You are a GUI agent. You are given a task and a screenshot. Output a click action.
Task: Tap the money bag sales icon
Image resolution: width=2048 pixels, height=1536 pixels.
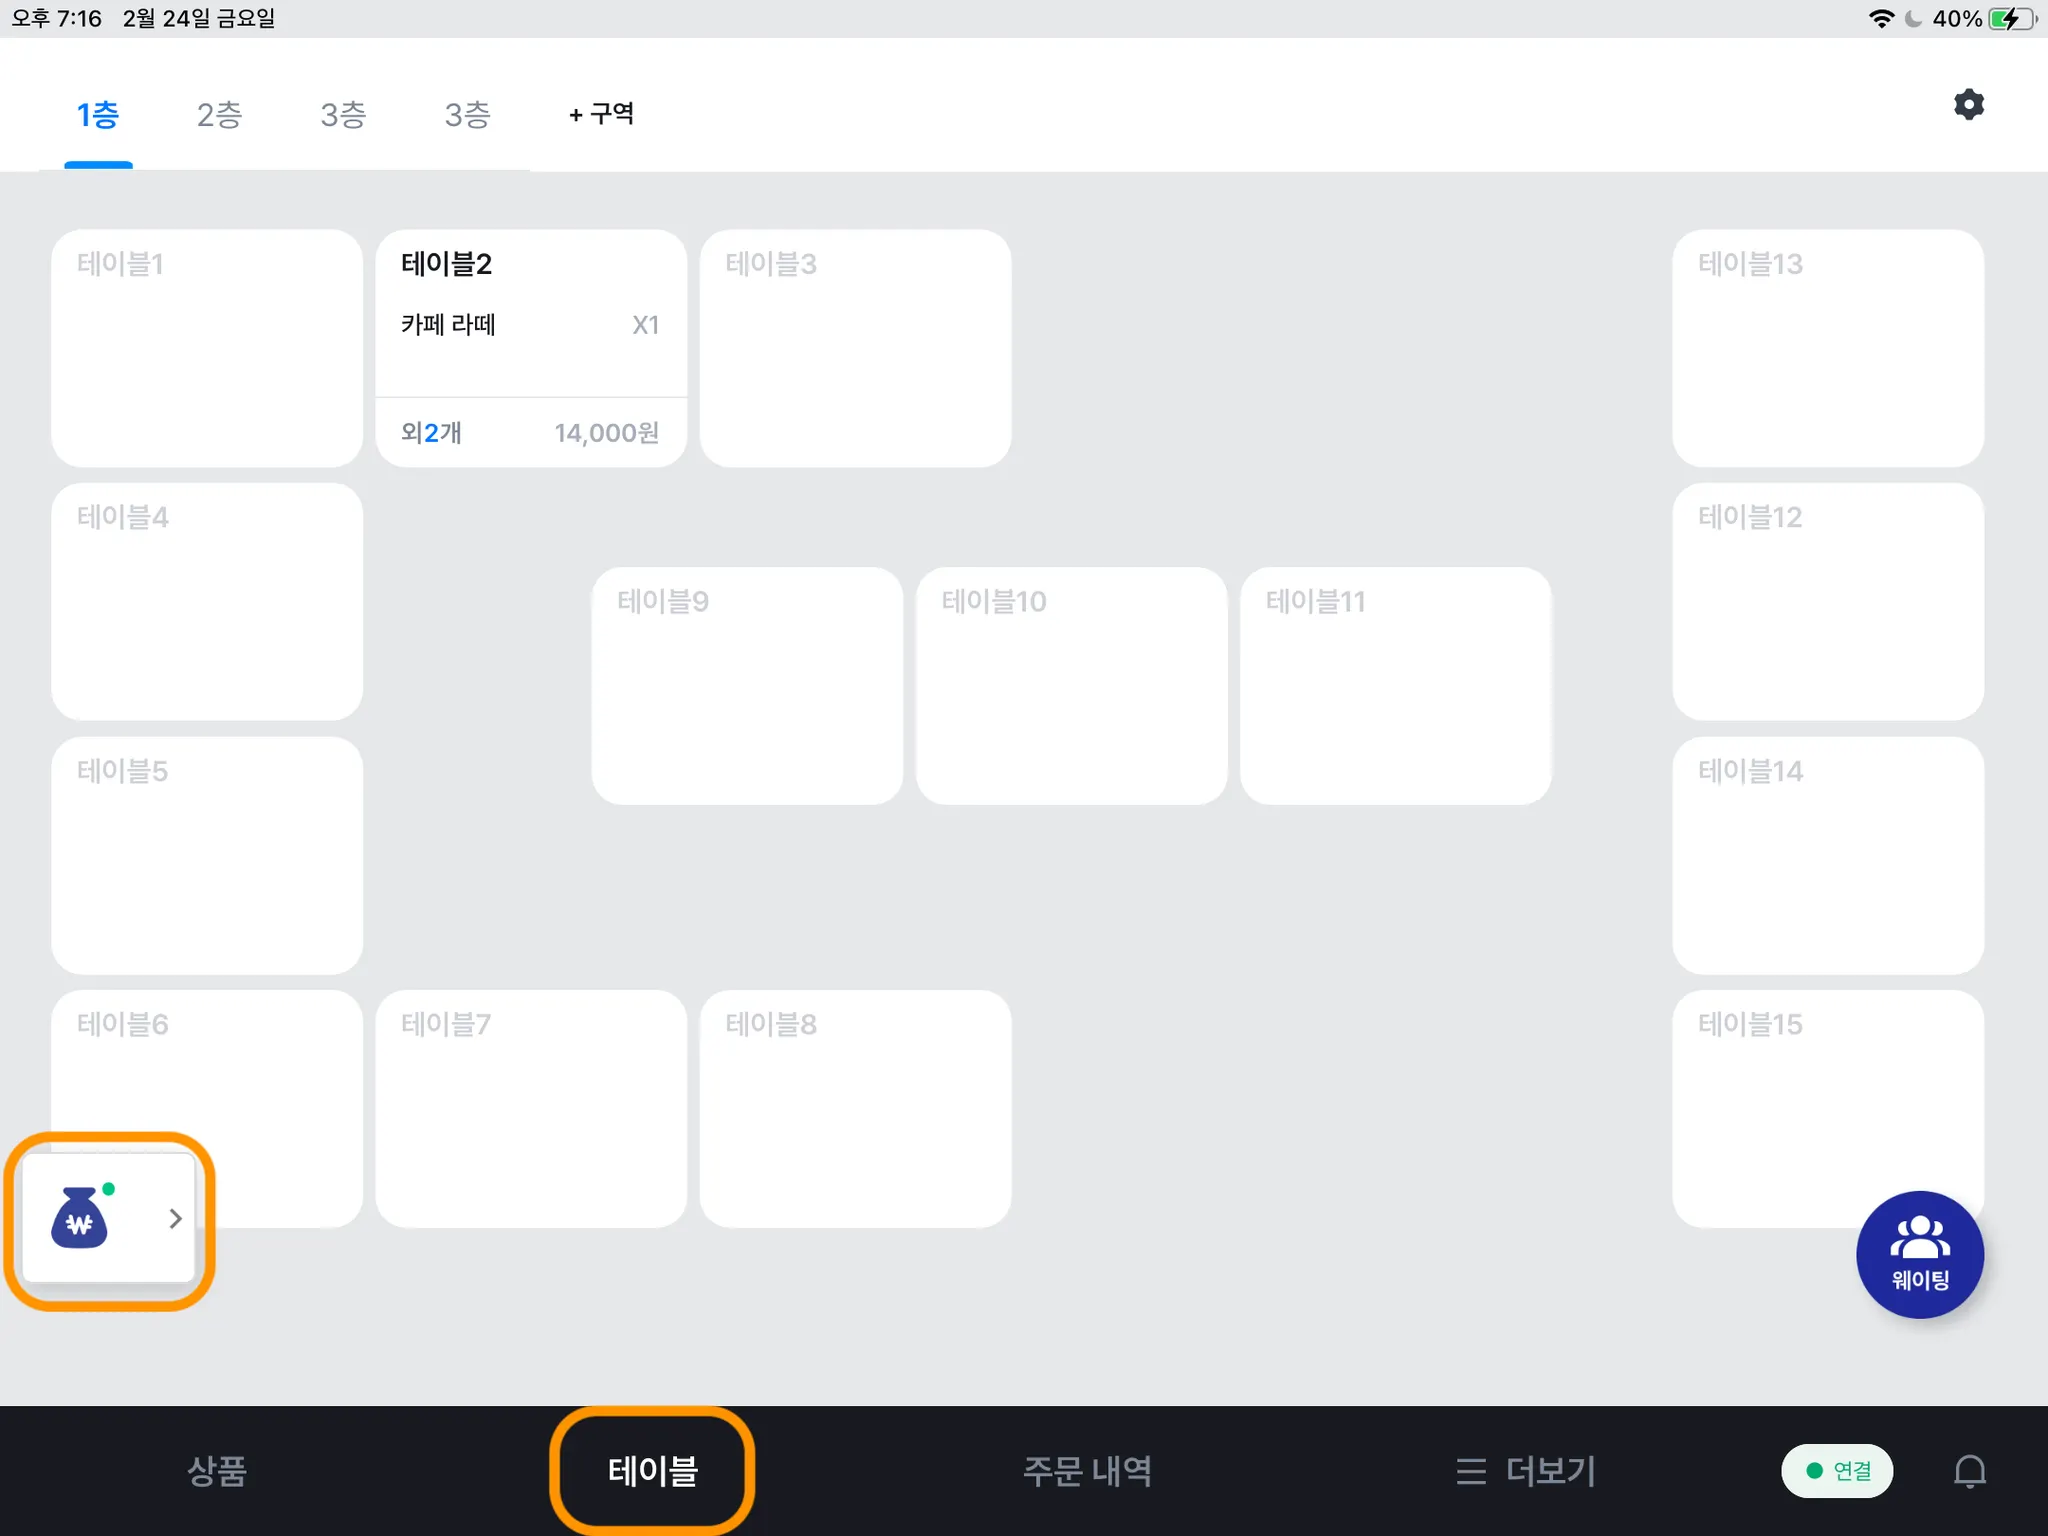tap(80, 1218)
